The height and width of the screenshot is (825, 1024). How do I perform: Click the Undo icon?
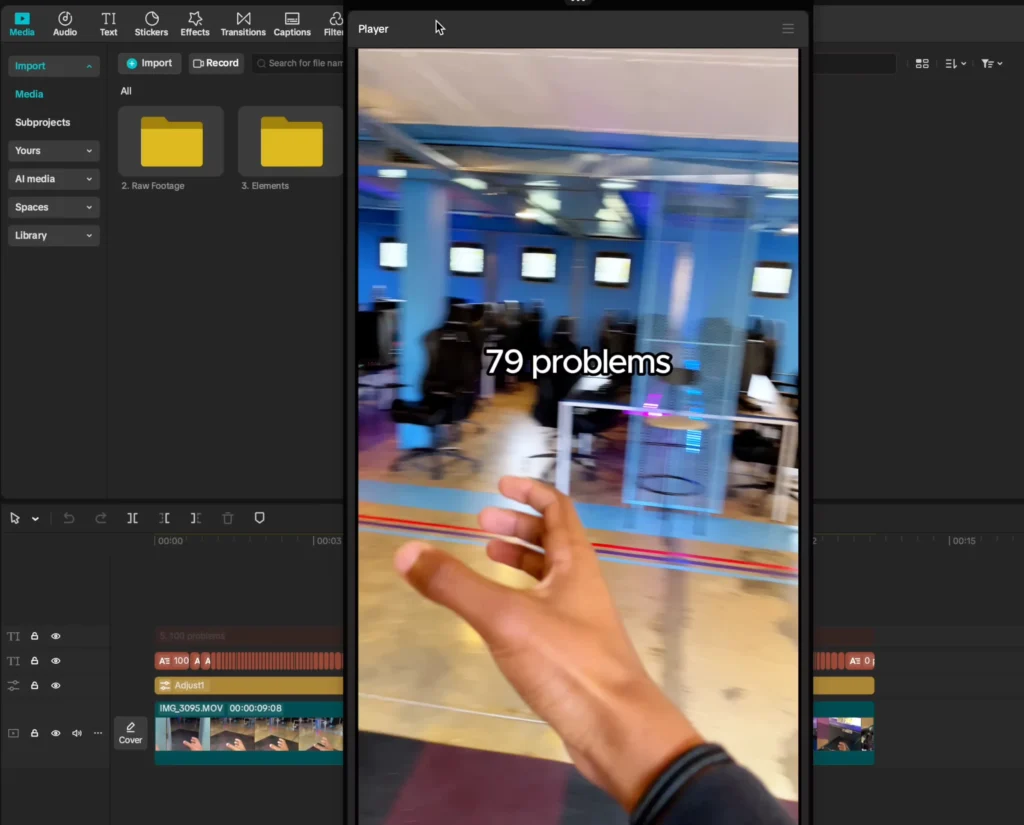[x=69, y=518]
